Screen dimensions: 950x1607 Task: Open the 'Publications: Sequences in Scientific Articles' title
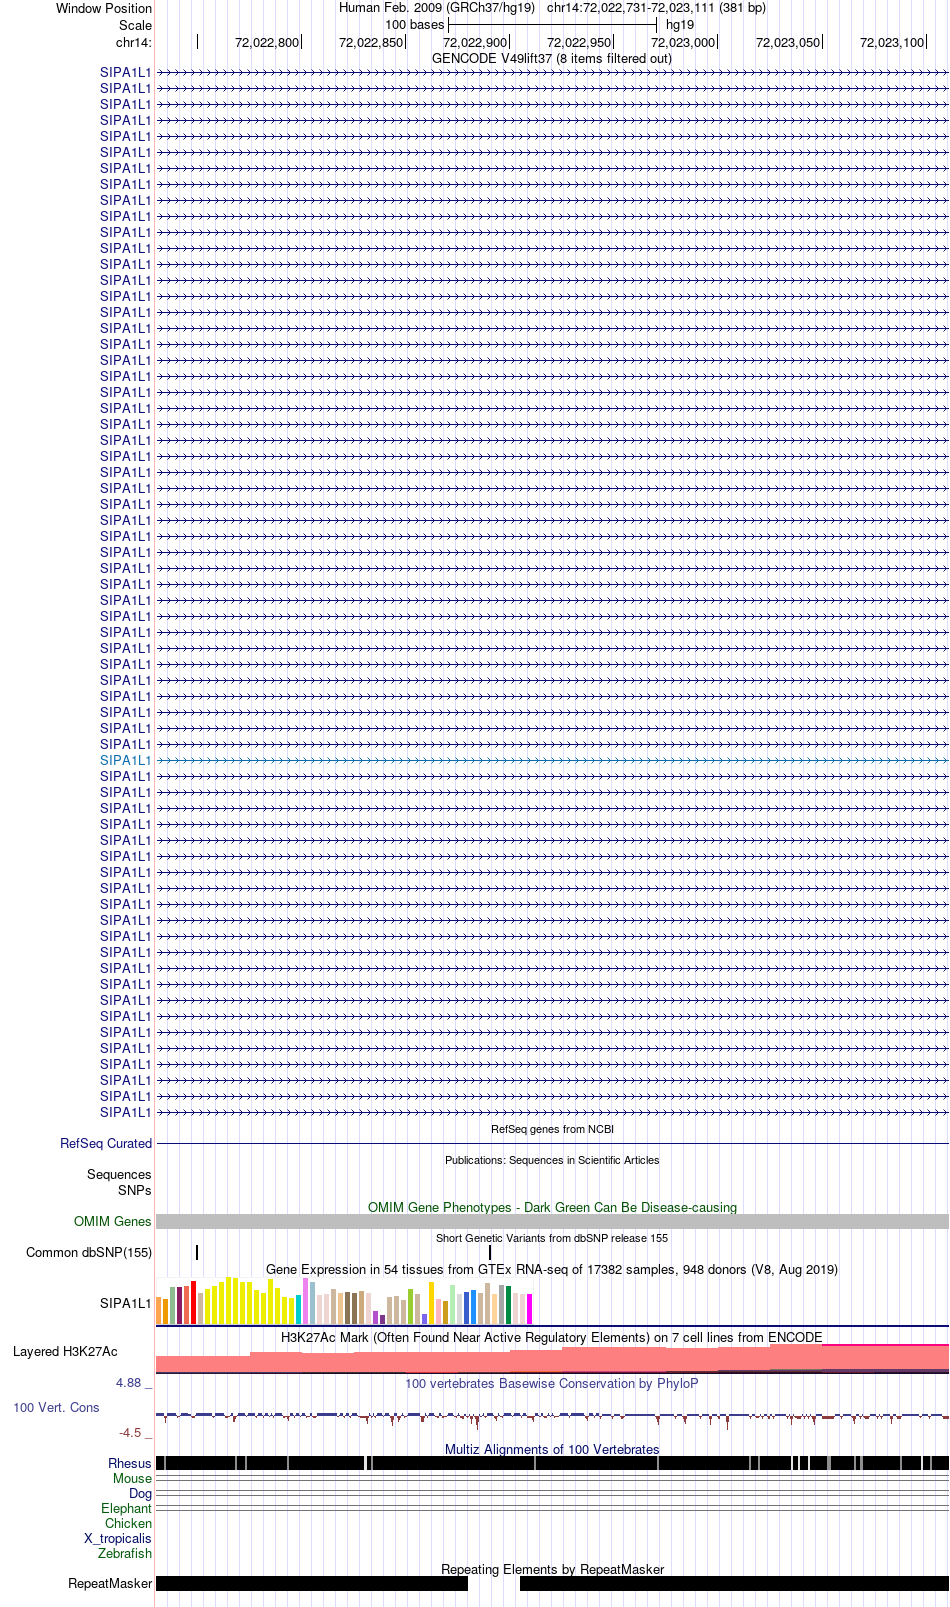(552, 1160)
